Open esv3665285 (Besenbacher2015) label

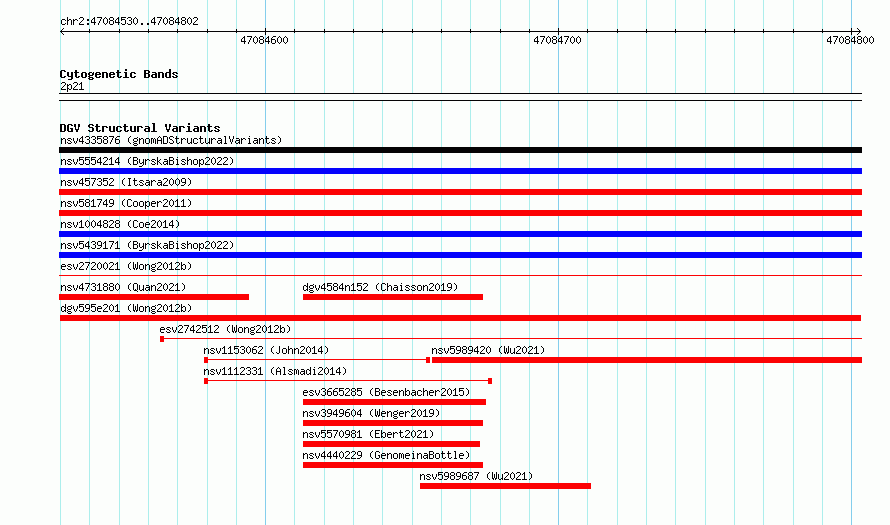386,392
